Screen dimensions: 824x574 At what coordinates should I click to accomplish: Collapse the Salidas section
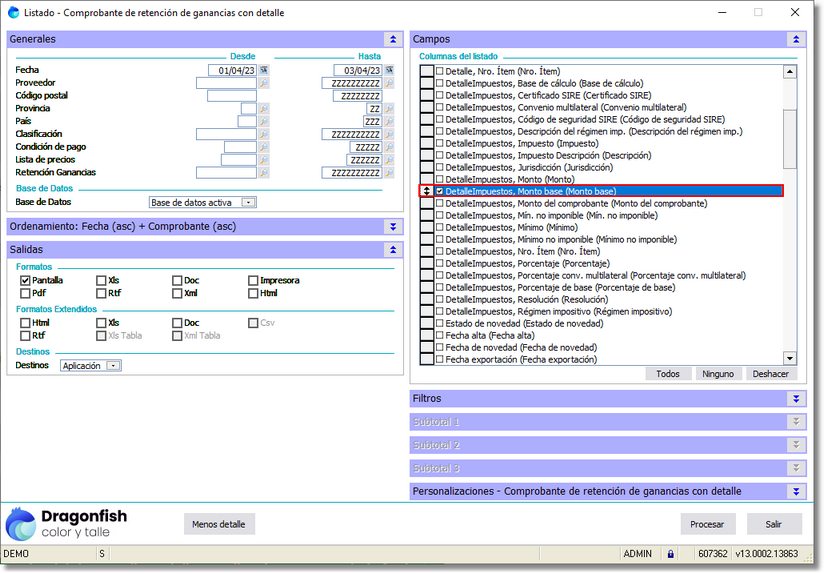tap(393, 250)
